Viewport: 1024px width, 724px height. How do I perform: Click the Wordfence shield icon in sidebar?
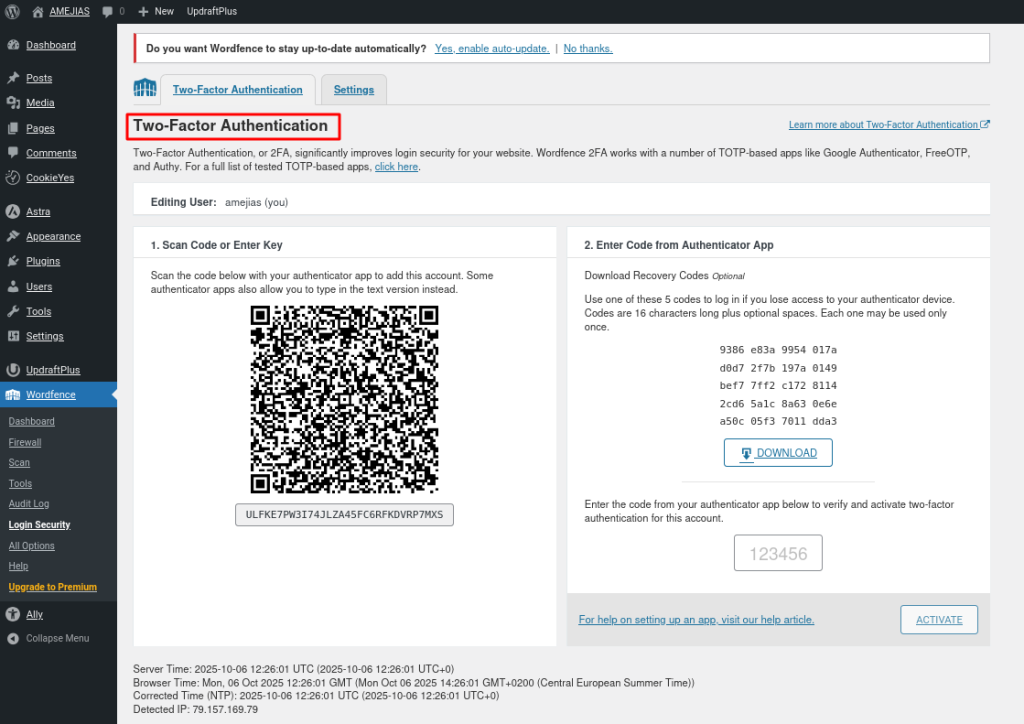(x=13, y=395)
